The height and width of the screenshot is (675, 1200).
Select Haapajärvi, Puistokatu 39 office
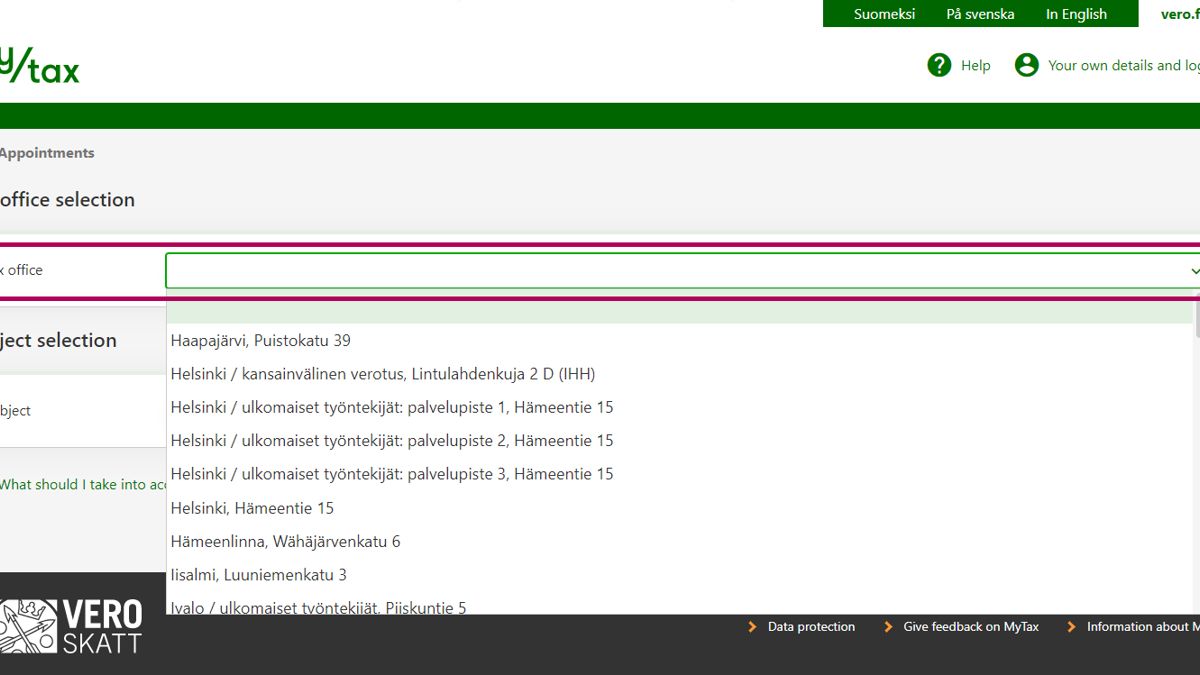point(261,341)
